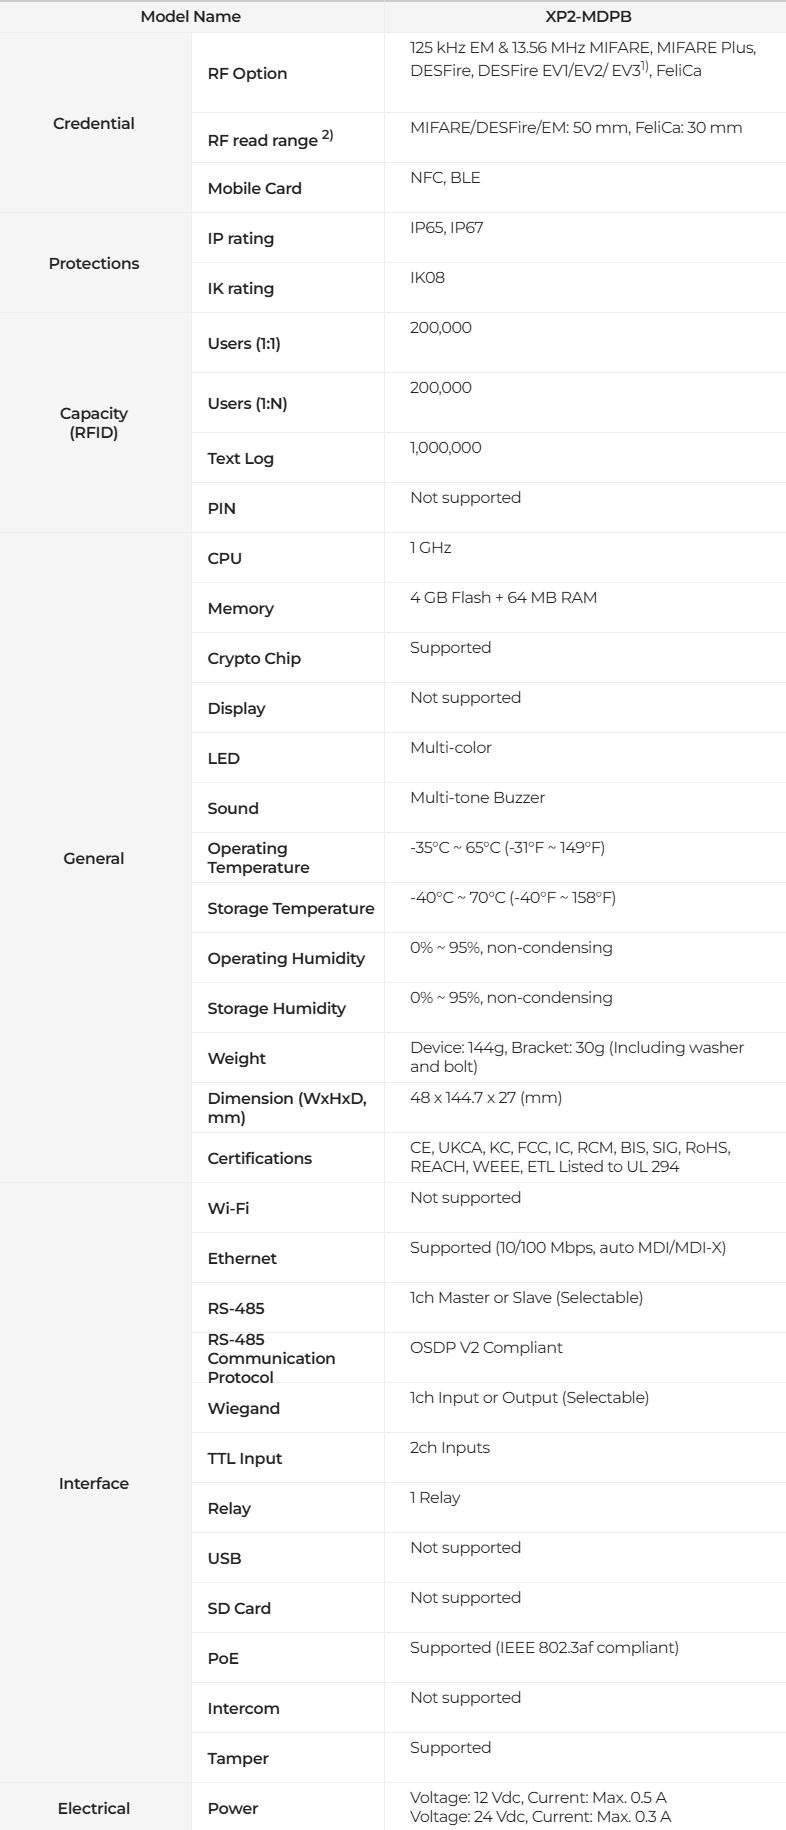Select the Multi-tone Buzzer sound value

point(477,798)
